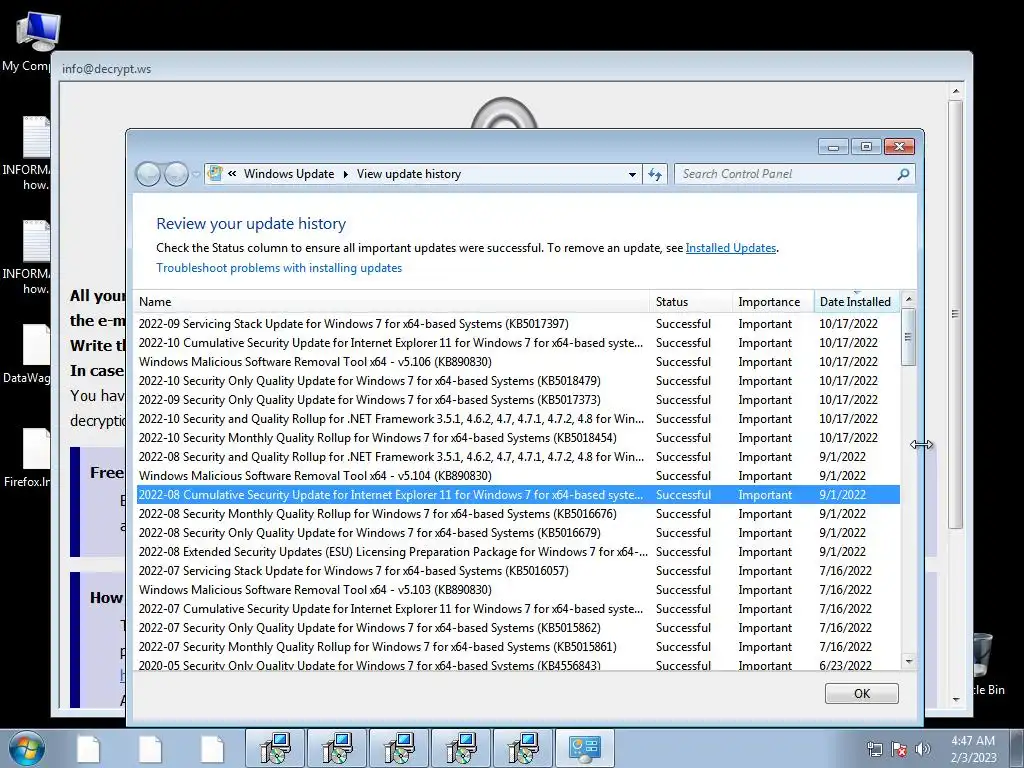Select the KB5016679 Security Only update row
The image size is (1024, 768).
point(518,532)
